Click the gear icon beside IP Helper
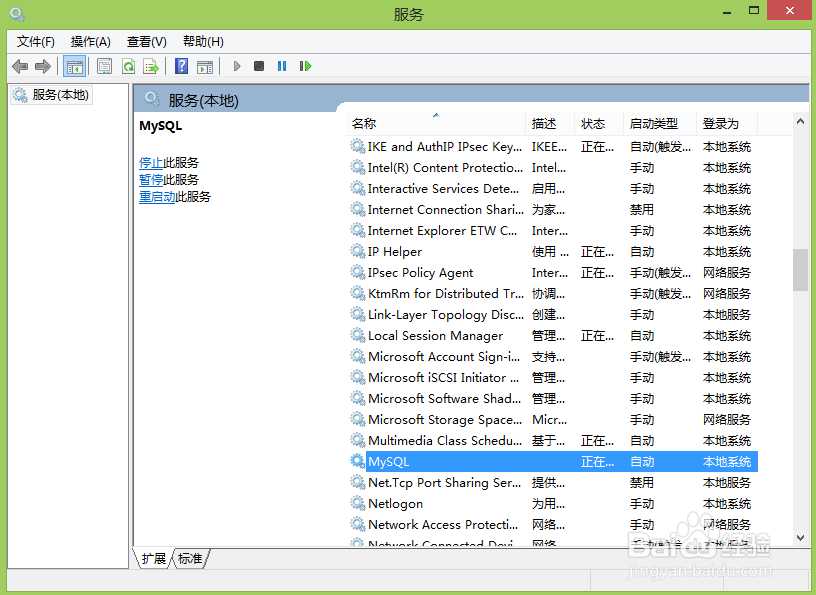The height and width of the screenshot is (595, 816). 358,251
